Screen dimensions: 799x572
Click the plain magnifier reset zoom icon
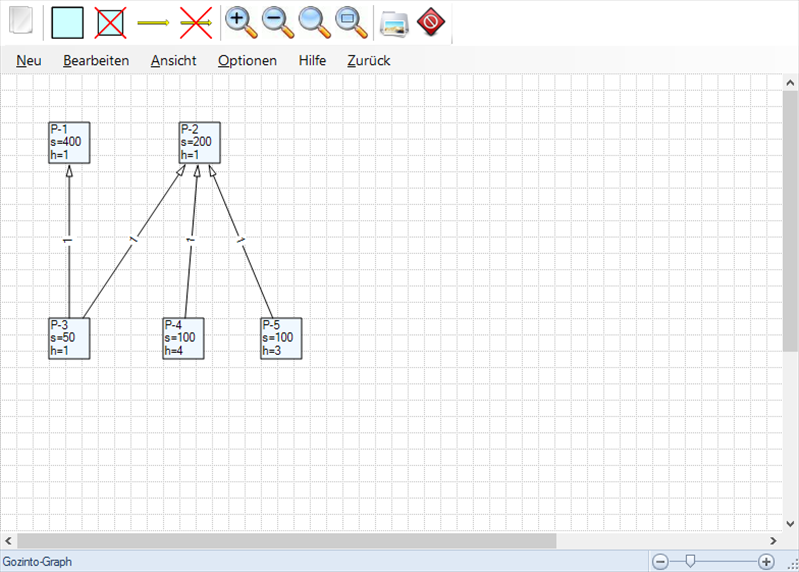pyautogui.click(x=313, y=21)
